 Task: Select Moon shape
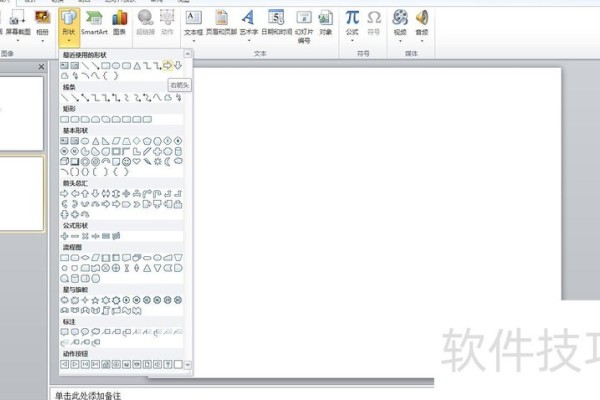click(x=168, y=162)
